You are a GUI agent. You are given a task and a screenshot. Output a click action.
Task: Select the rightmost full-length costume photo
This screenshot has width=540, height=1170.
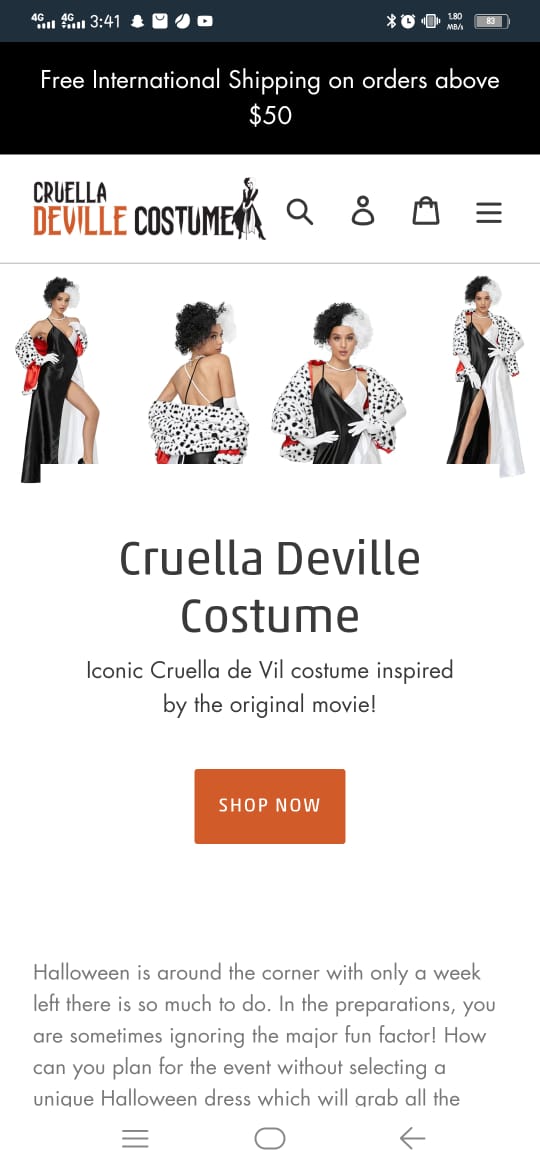[x=487, y=376]
